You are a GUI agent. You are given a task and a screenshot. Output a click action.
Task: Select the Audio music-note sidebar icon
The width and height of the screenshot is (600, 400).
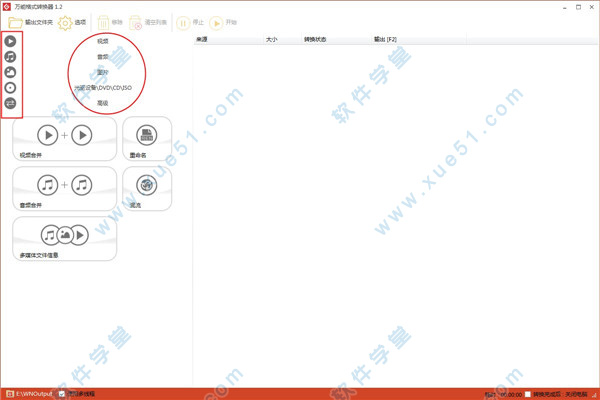[11, 57]
